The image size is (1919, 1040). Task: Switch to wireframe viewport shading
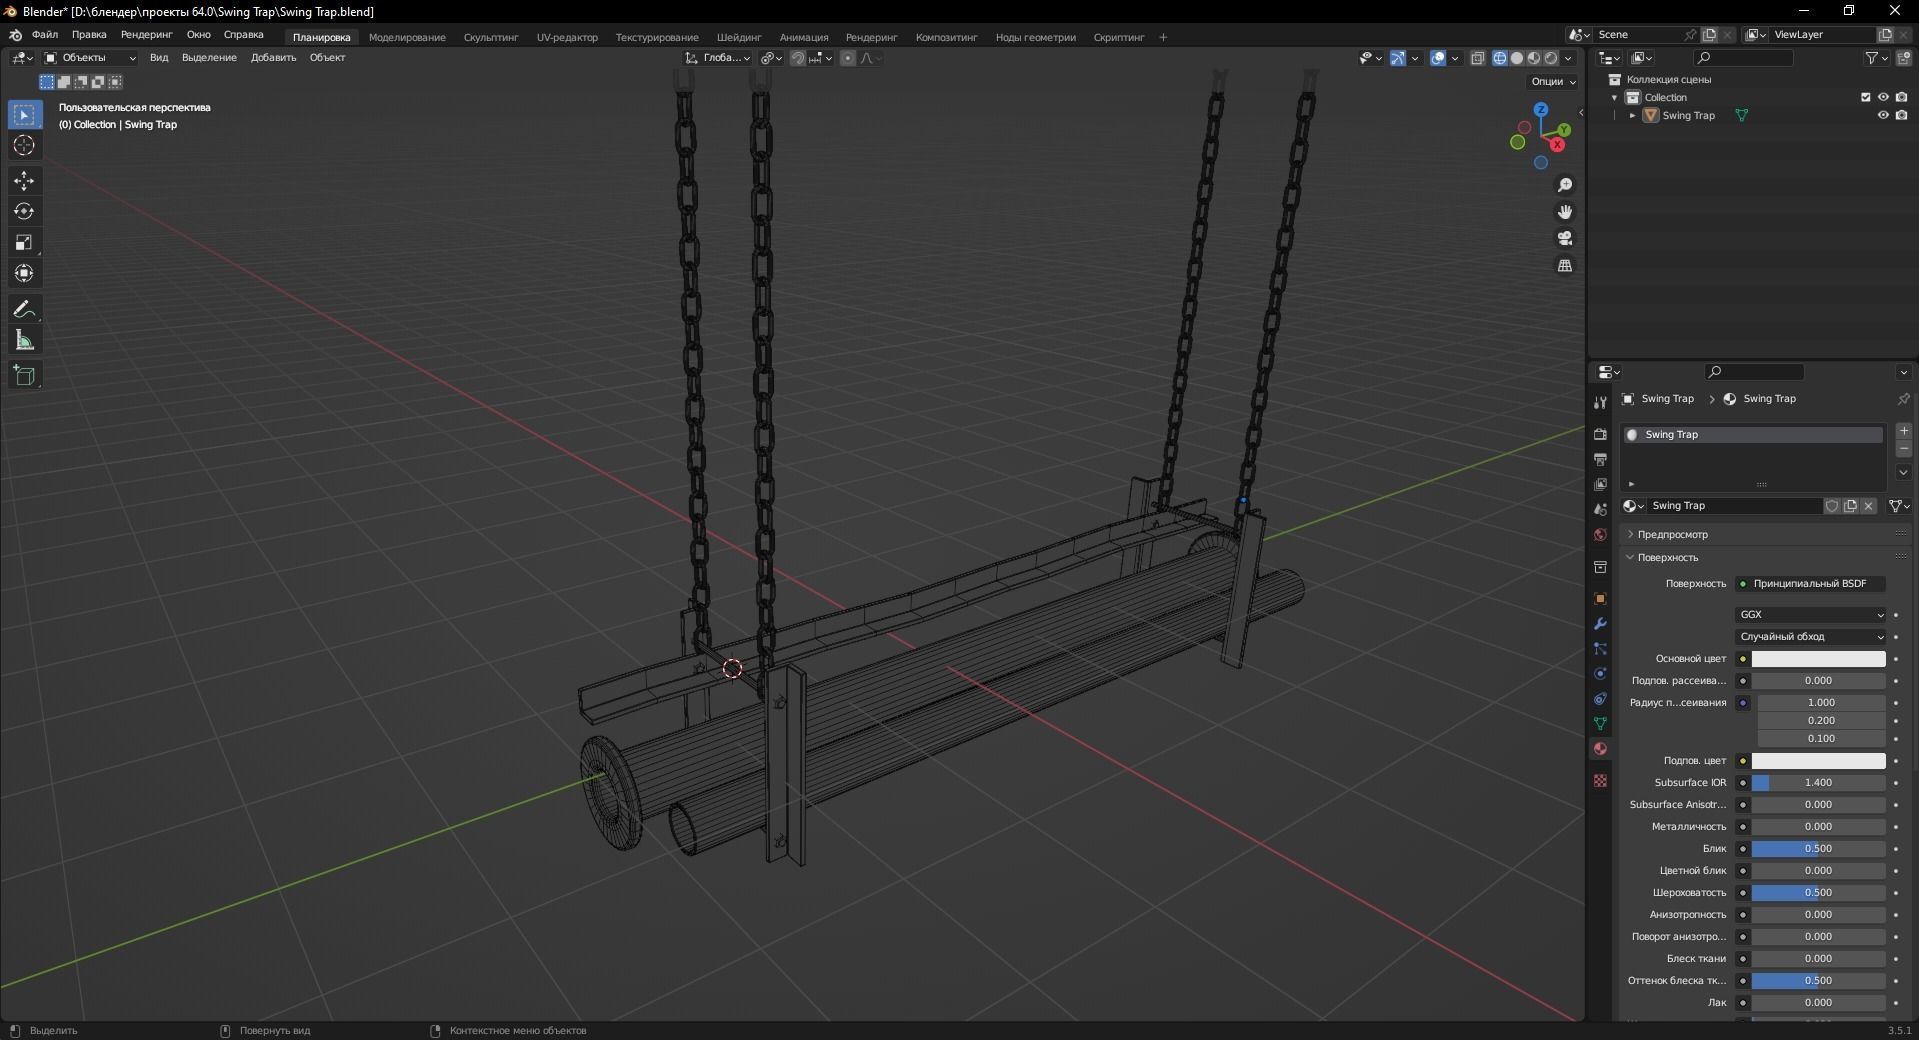[1500, 58]
